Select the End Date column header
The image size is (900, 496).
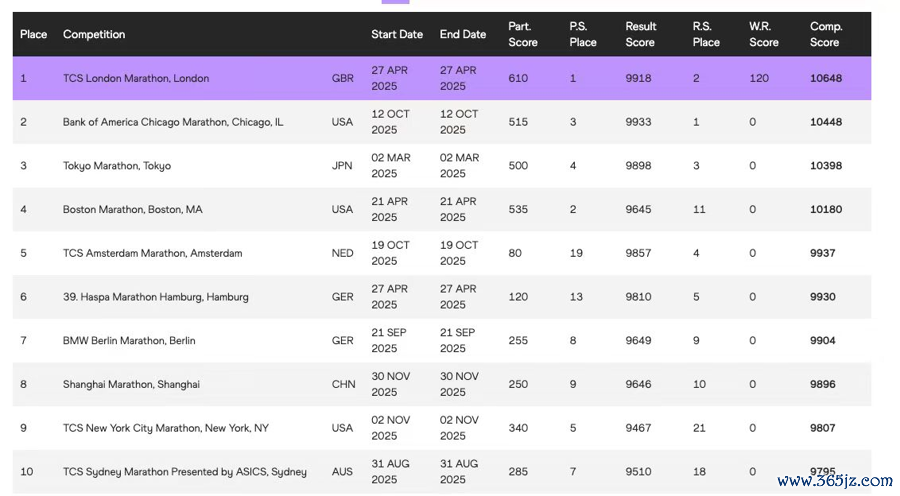[462, 34]
